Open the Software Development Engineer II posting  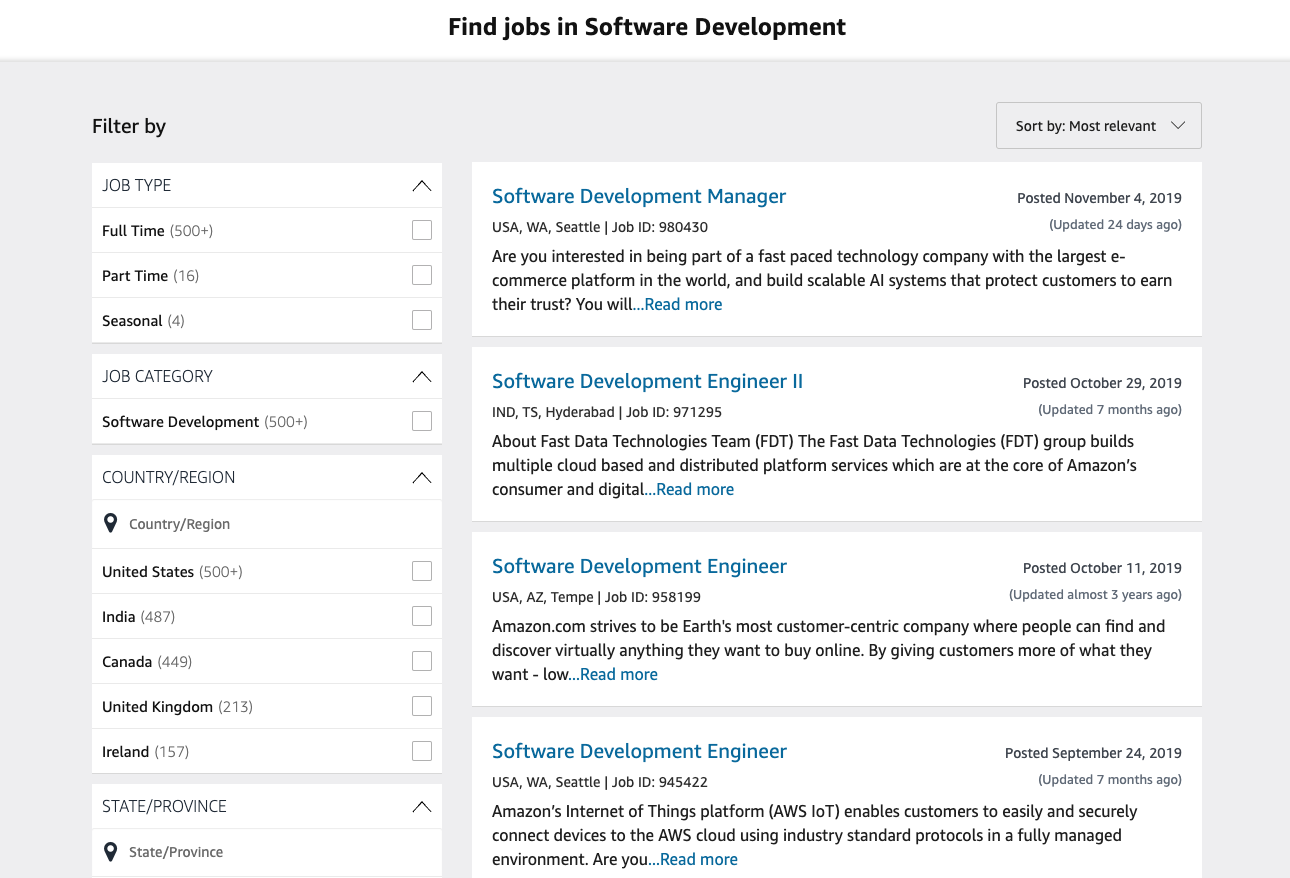click(x=647, y=382)
